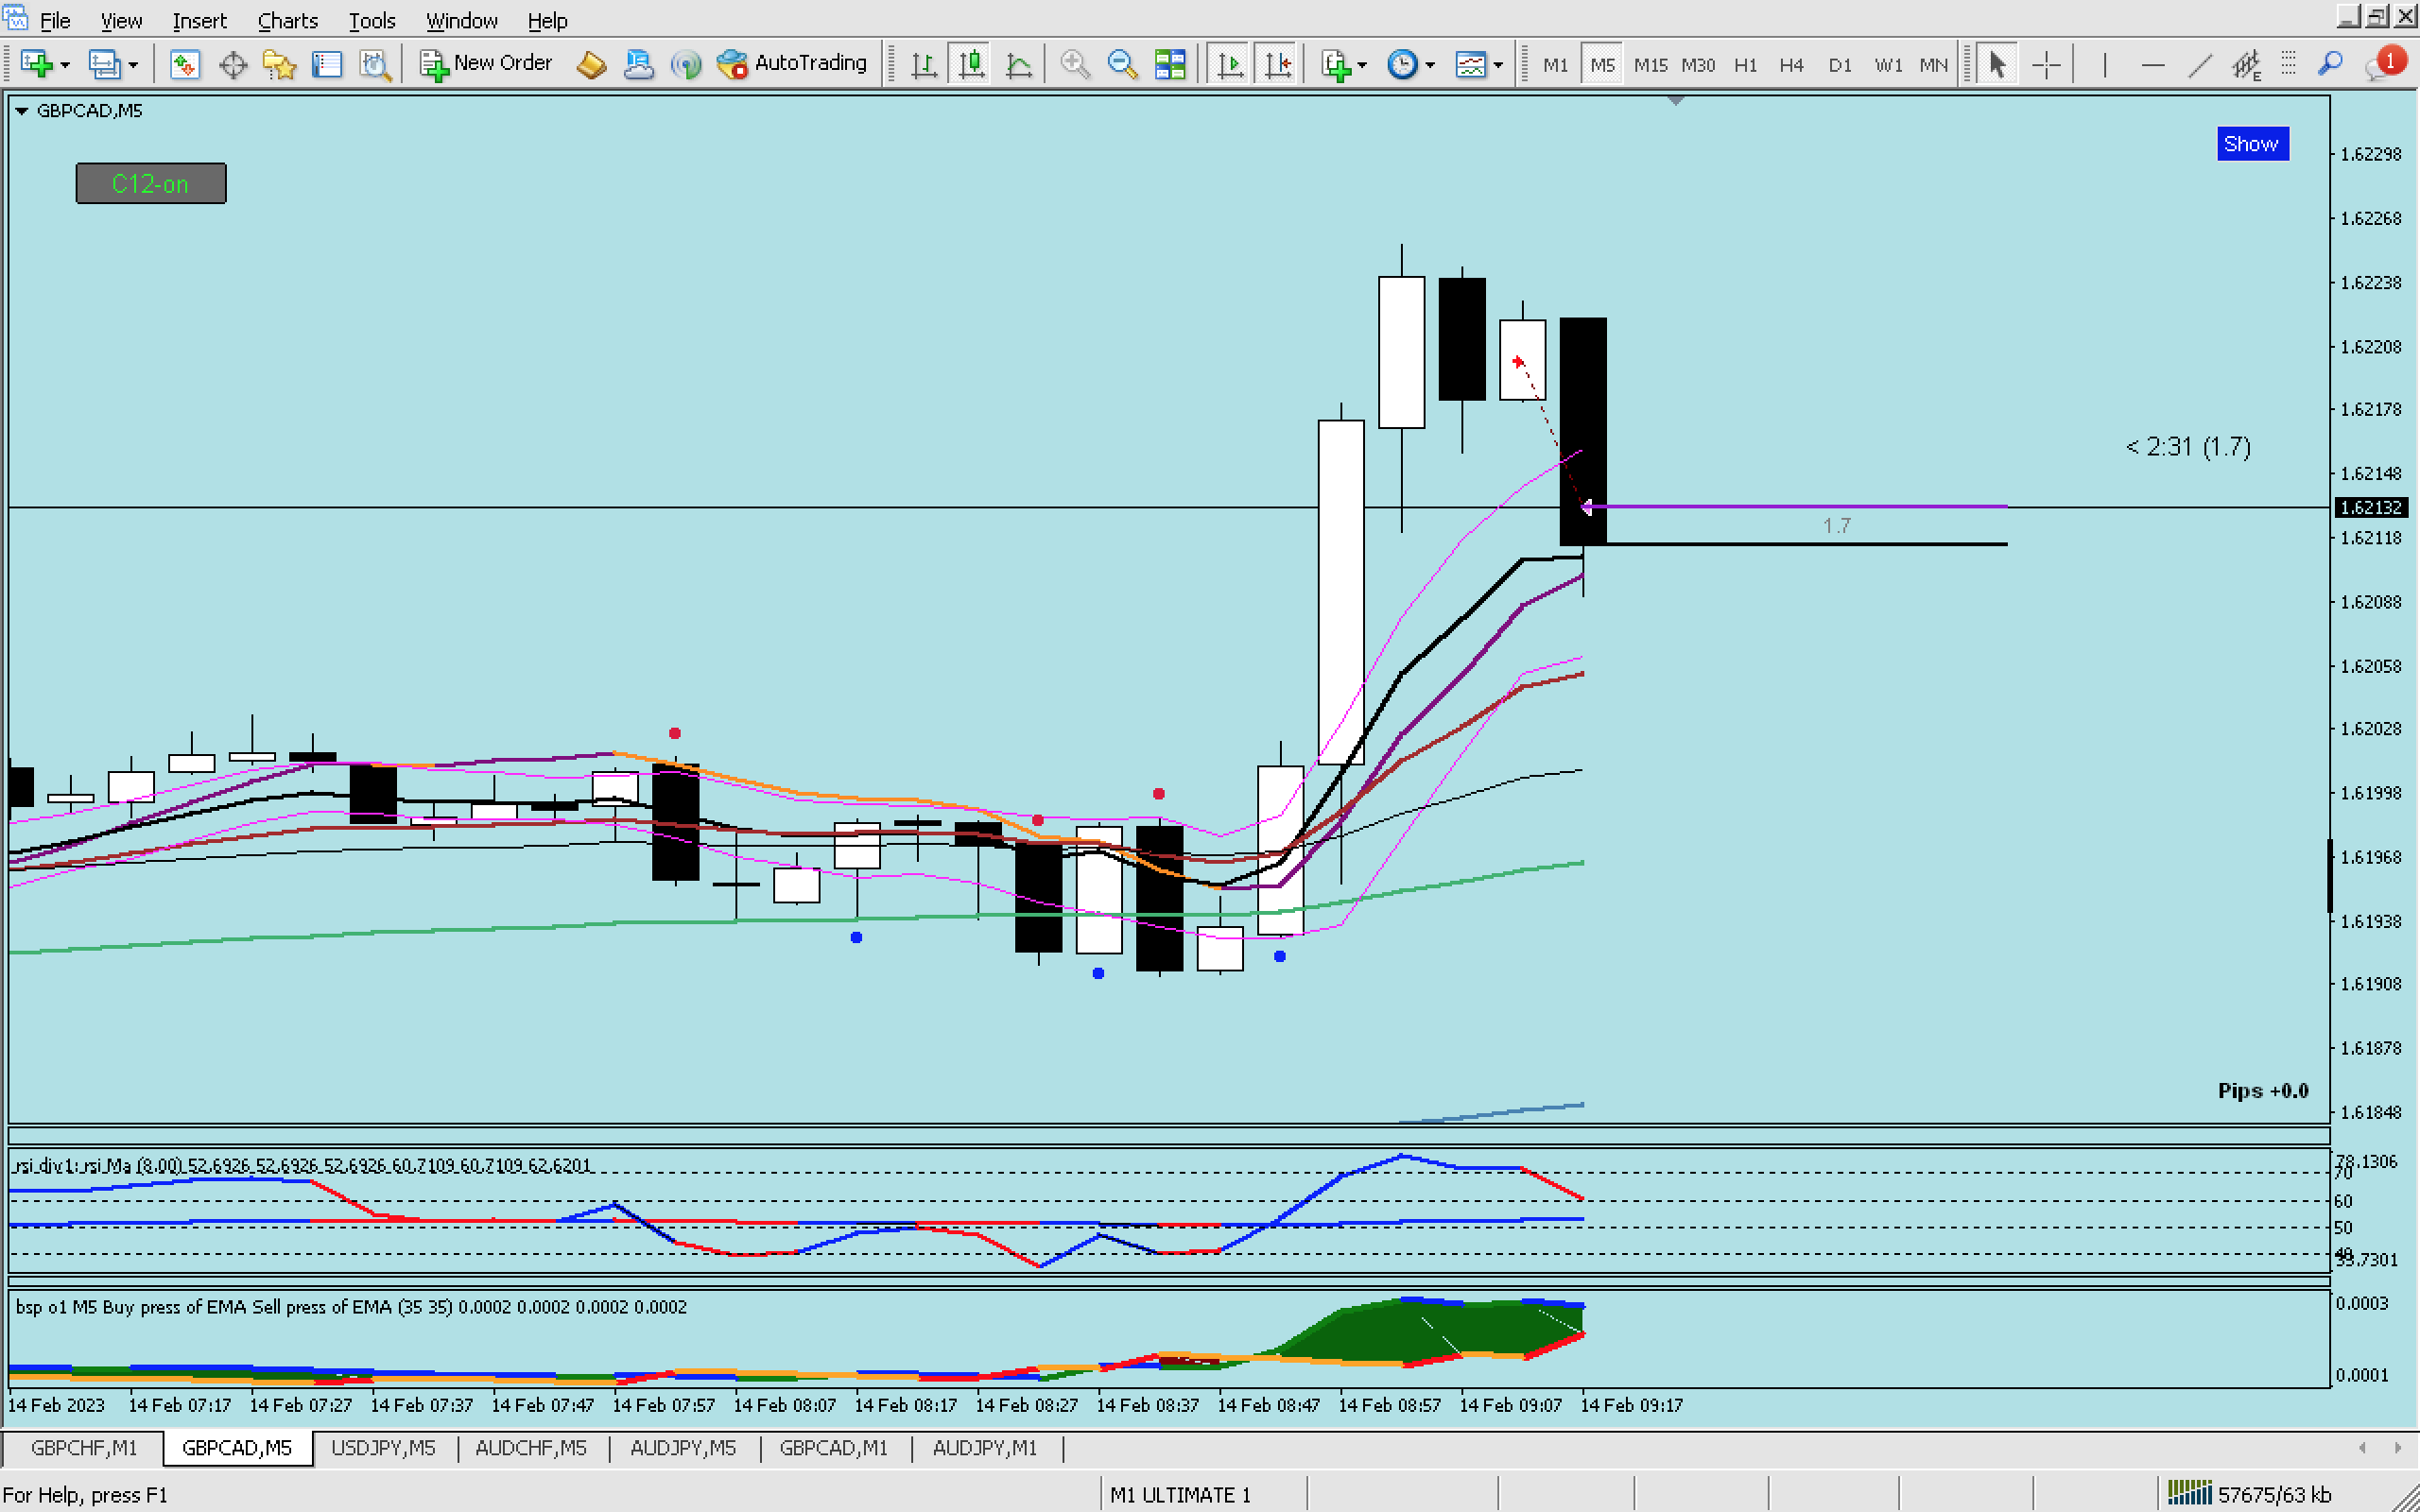
Task: Click the New Order button
Action: click(486, 63)
